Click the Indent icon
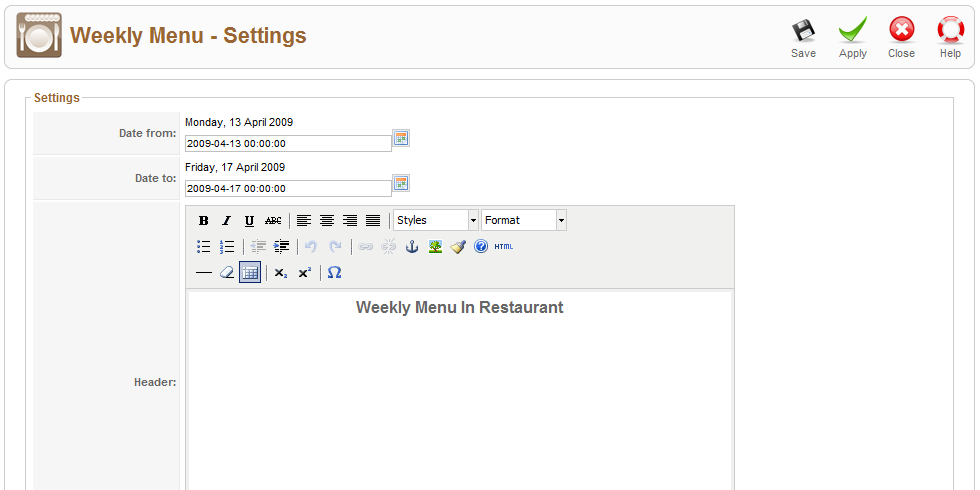Viewport: 980px width, 490px height. coord(281,246)
